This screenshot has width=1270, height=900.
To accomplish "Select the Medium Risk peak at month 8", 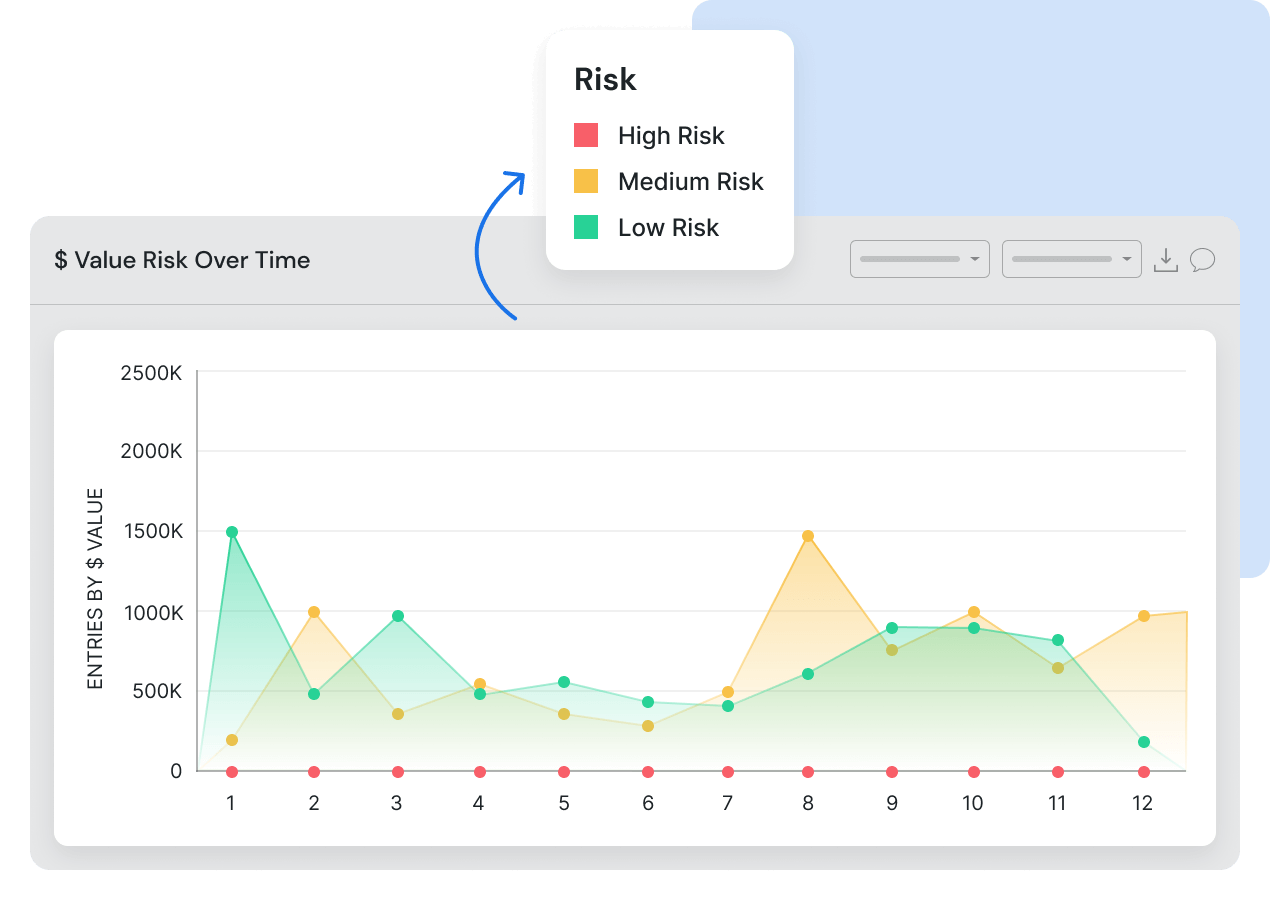I will [807, 537].
